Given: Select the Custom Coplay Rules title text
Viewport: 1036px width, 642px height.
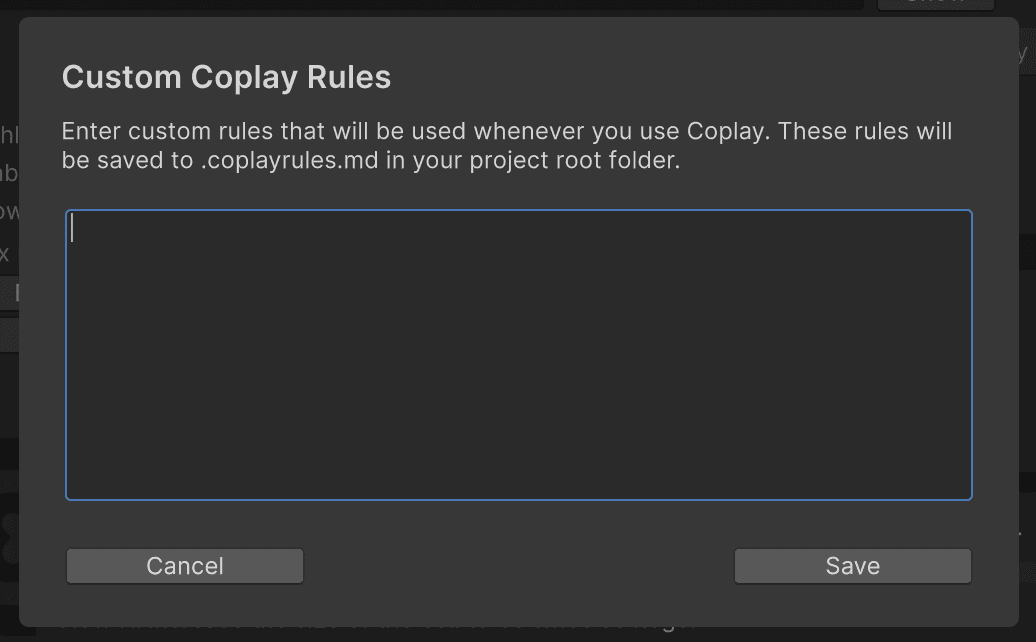Looking at the screenshot, I should 226,77.
